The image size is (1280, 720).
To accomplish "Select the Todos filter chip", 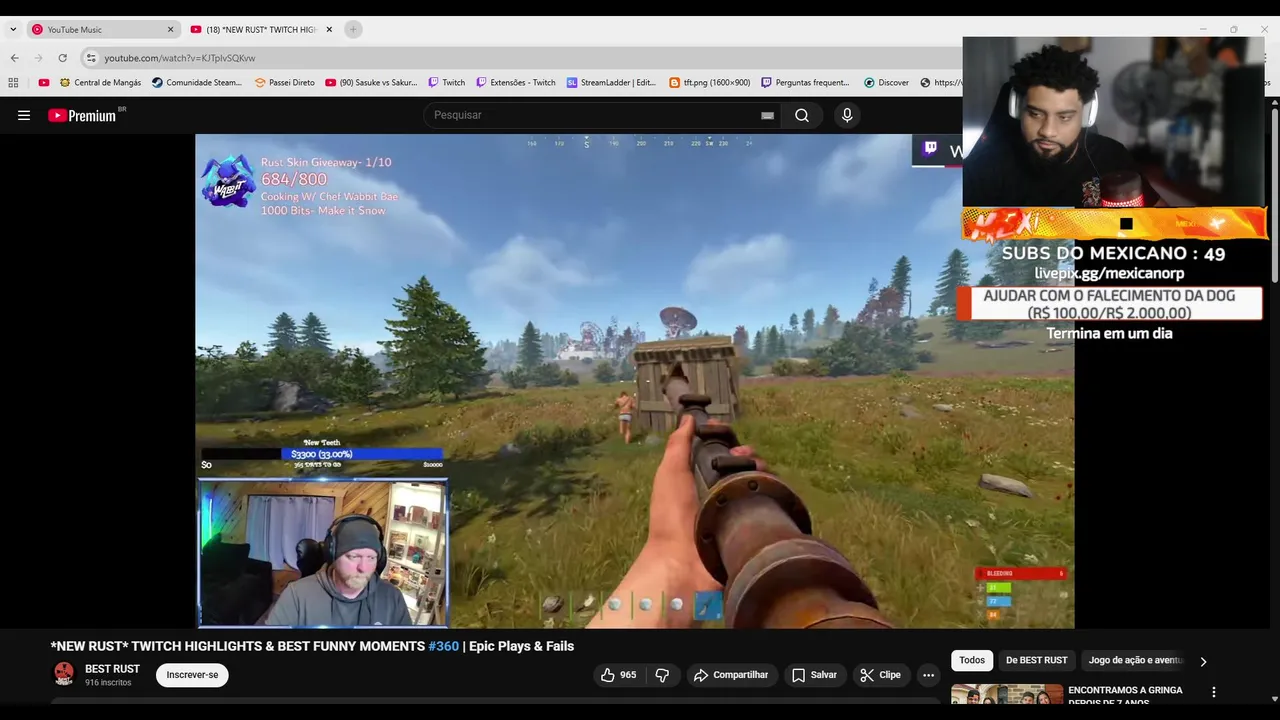I will (x=972, y=660).
